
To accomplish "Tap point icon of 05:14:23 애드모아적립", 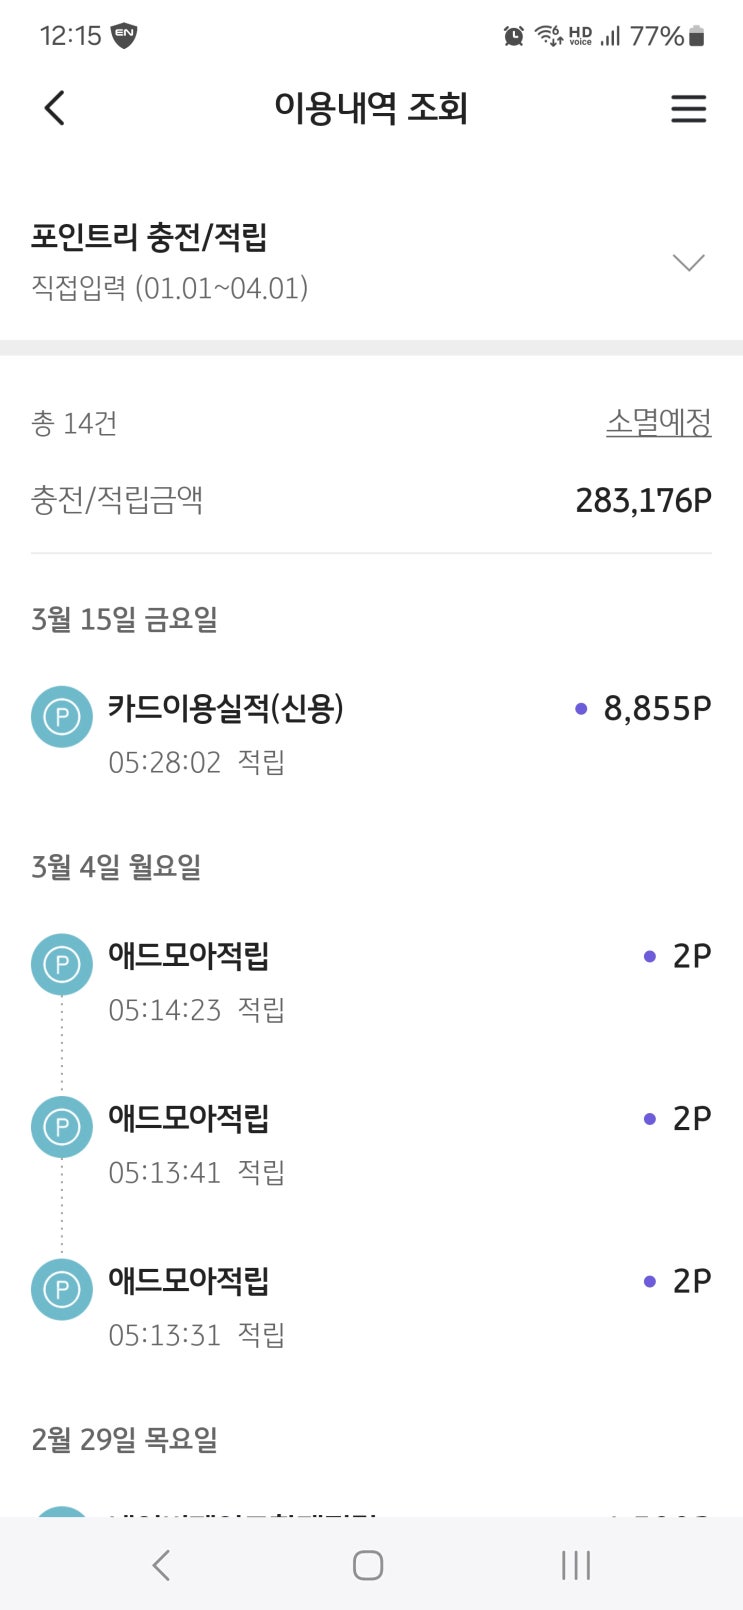I will 62,964.
